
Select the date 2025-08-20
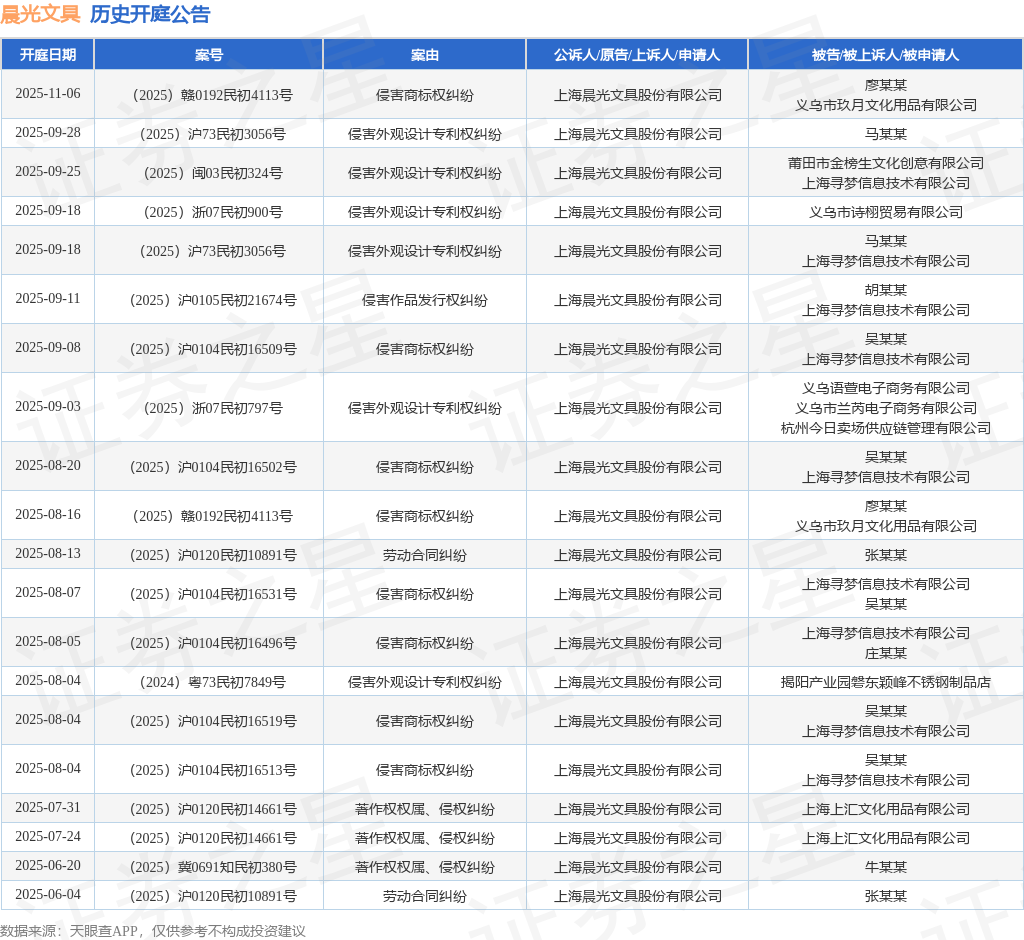(x=48, y=466)
